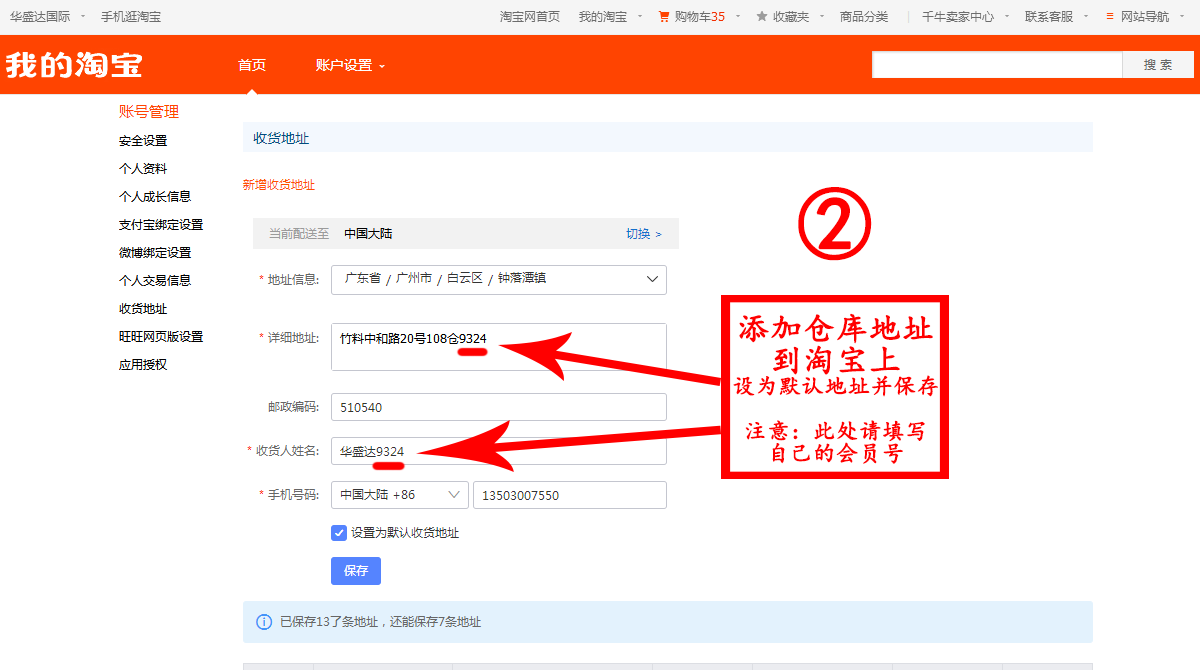Click the favorites star icon
The image size is (1200, 670).
tap(762, 16)
